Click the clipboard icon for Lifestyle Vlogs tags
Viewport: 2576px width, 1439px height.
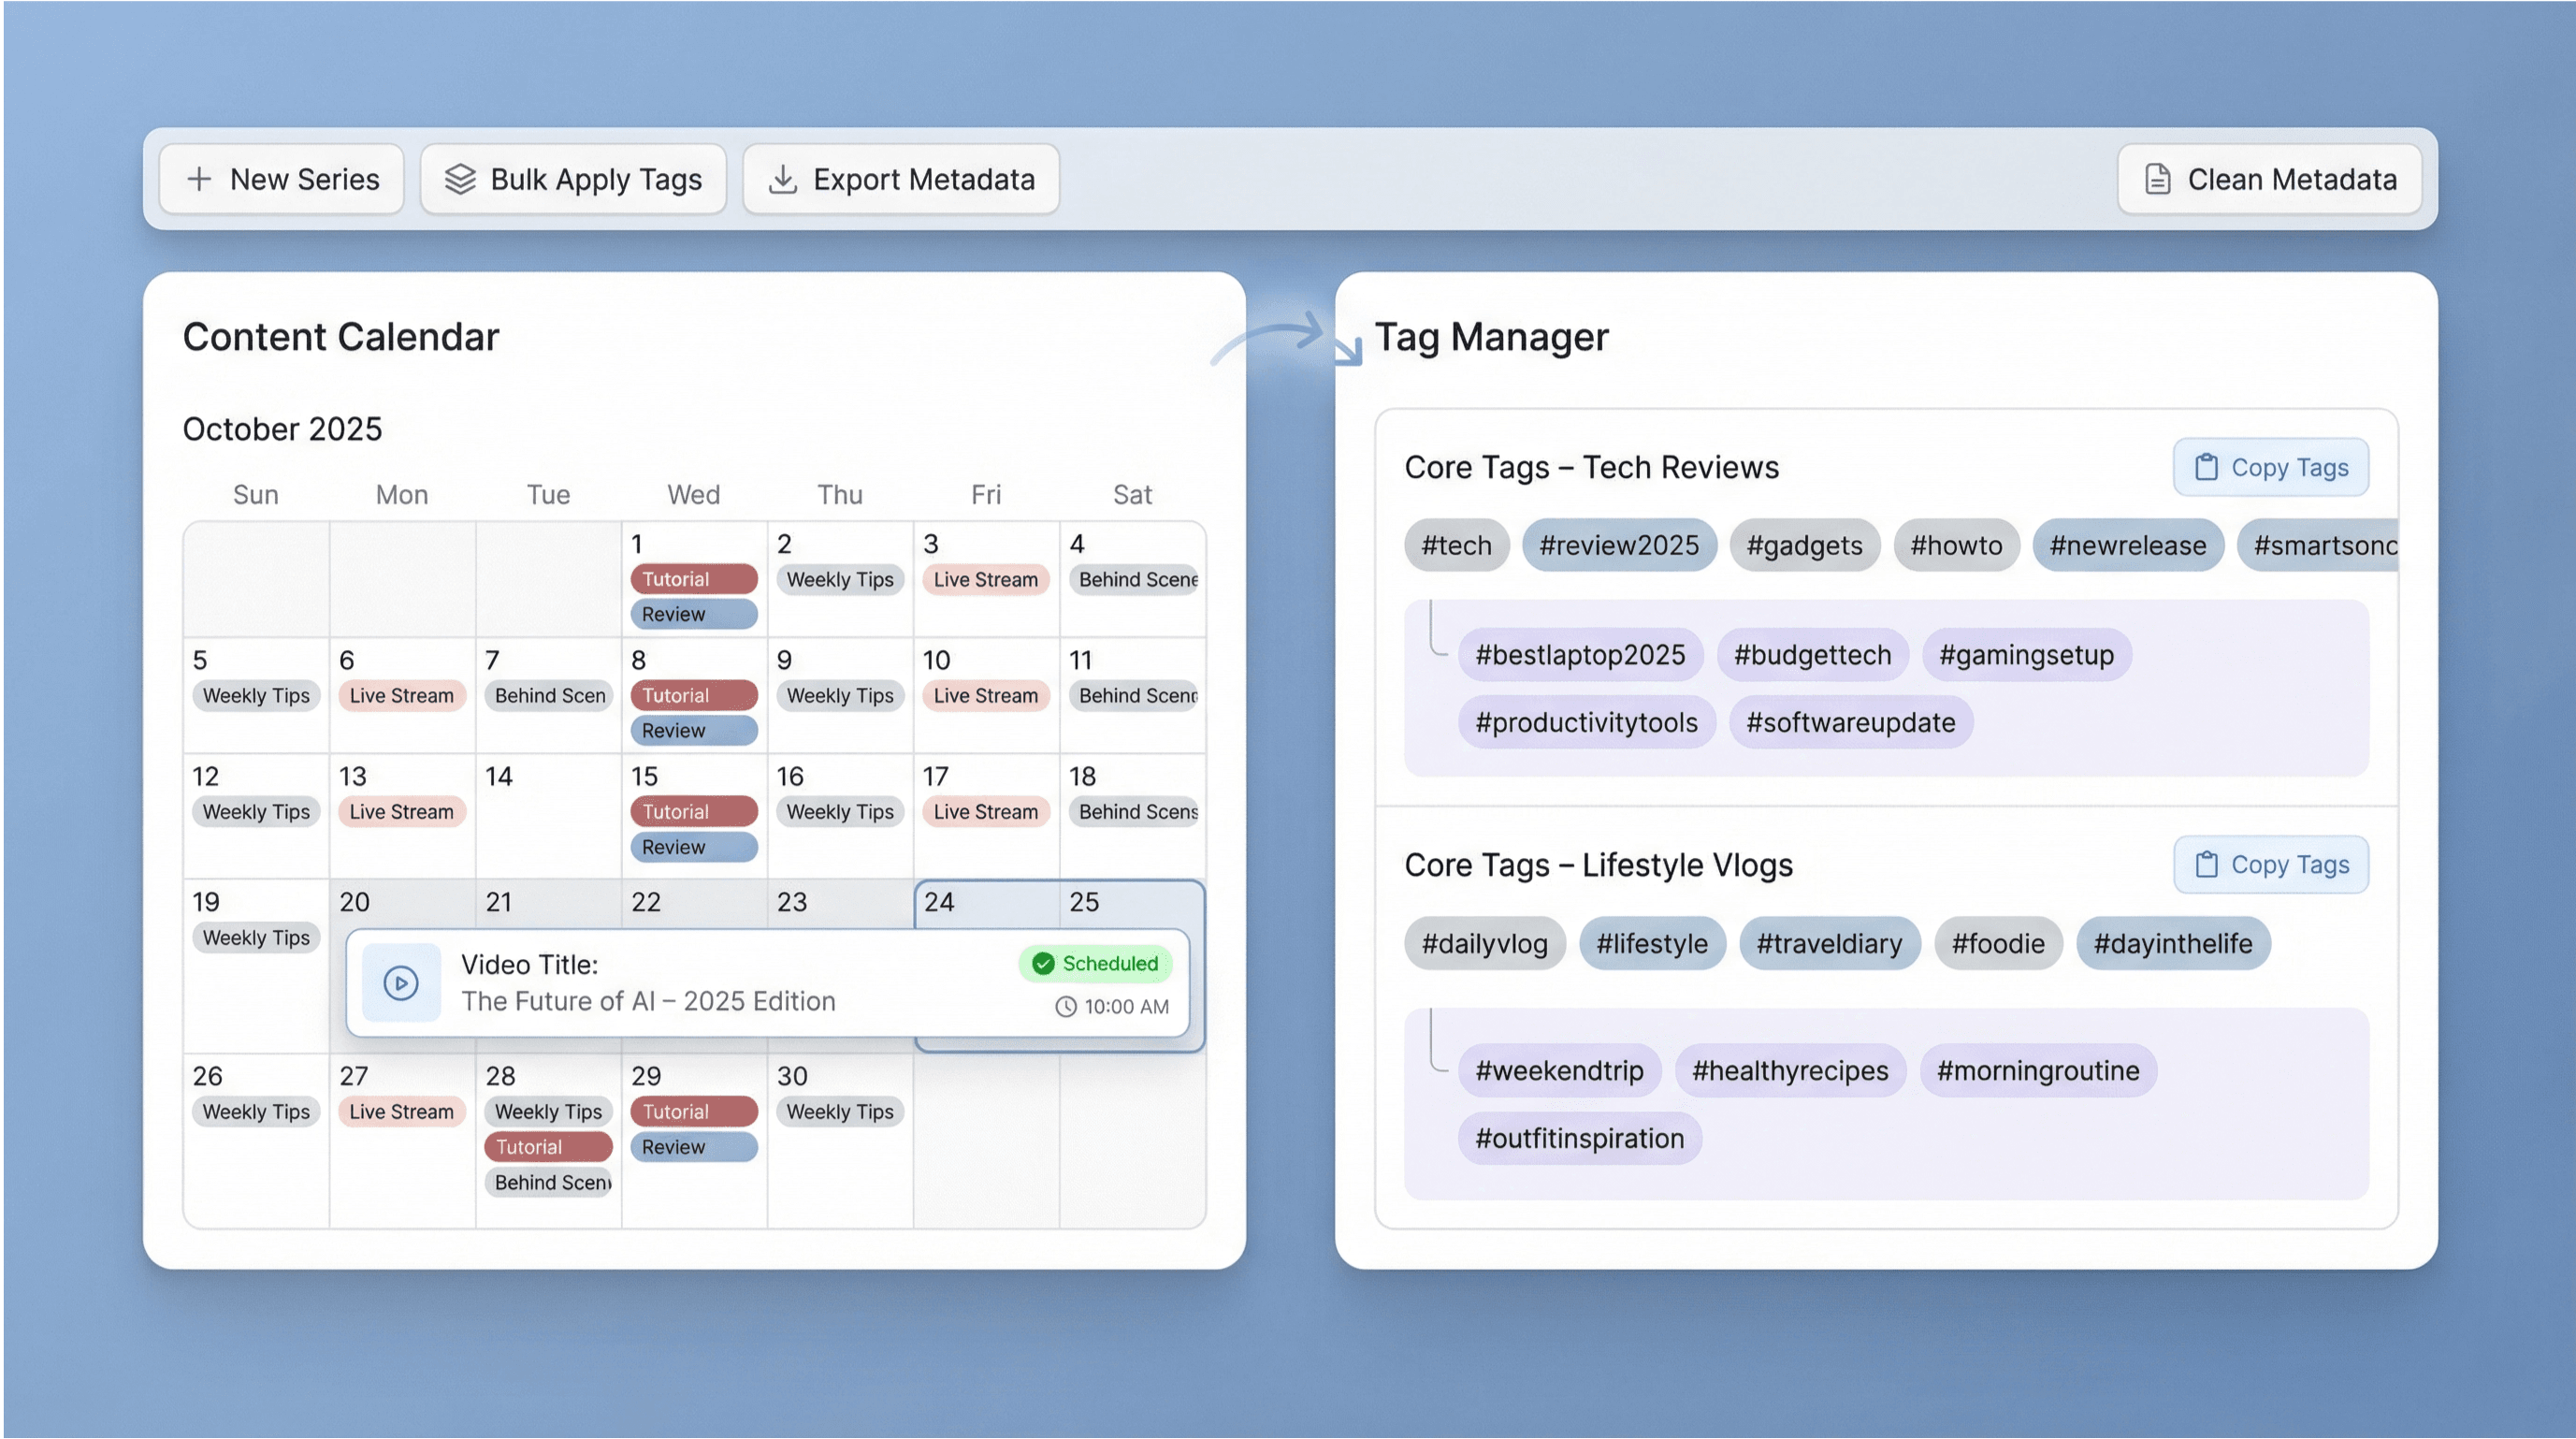click(x=2206, y=864)
